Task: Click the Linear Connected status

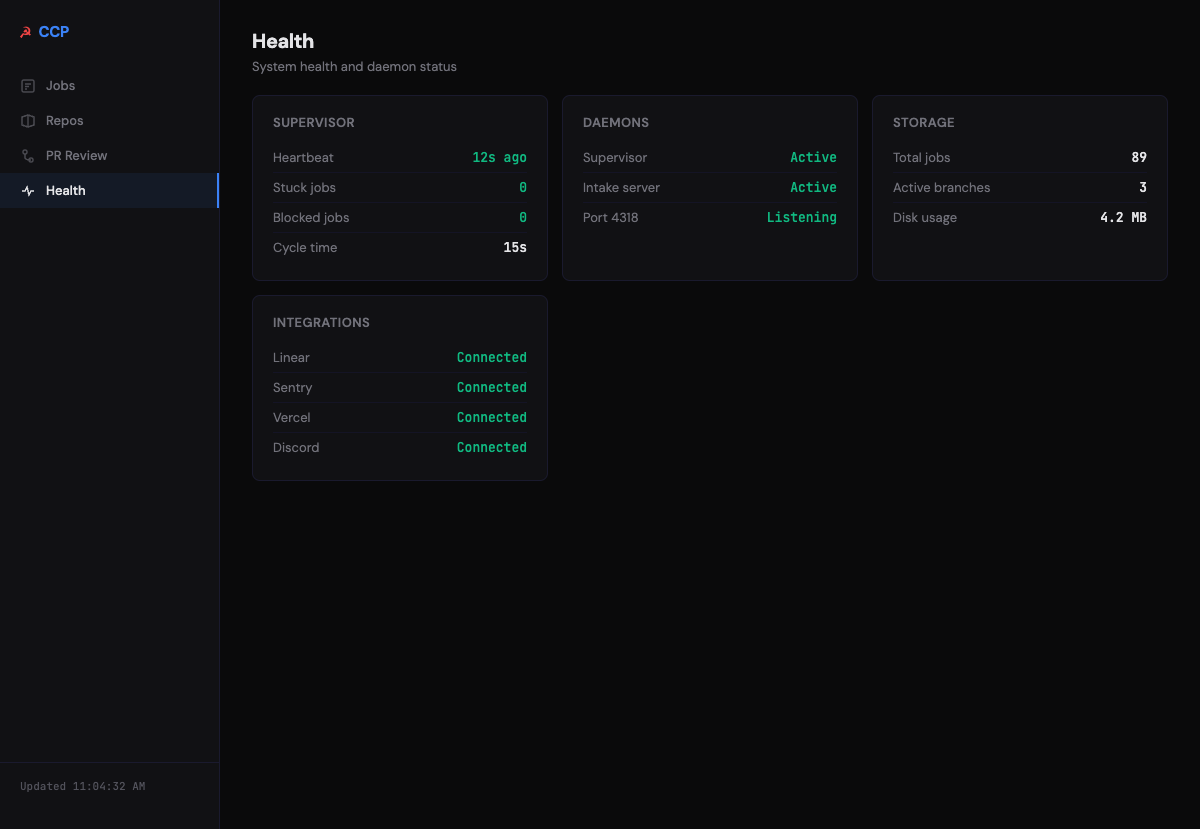Action: point(492,358)
